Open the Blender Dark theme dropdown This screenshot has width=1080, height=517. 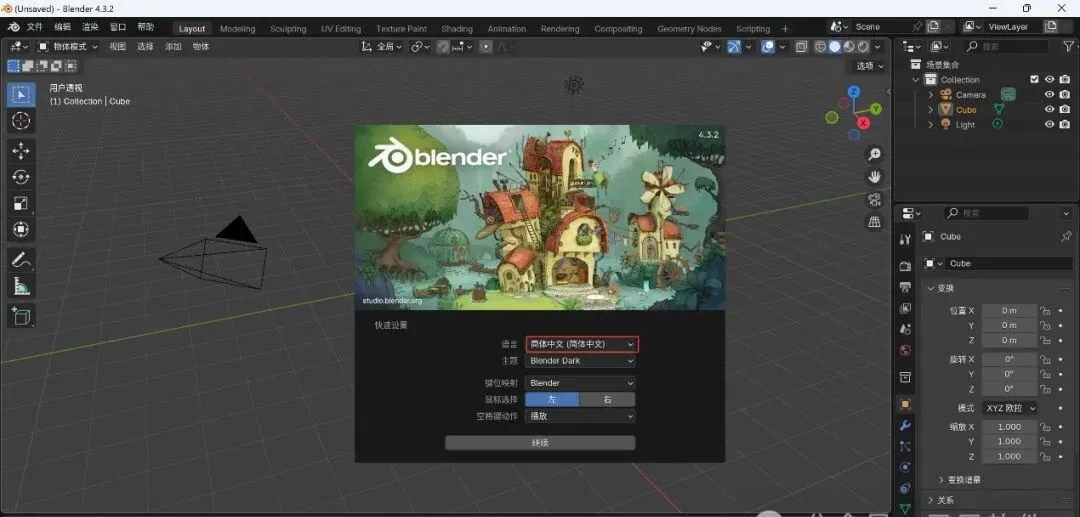(580, 361)
